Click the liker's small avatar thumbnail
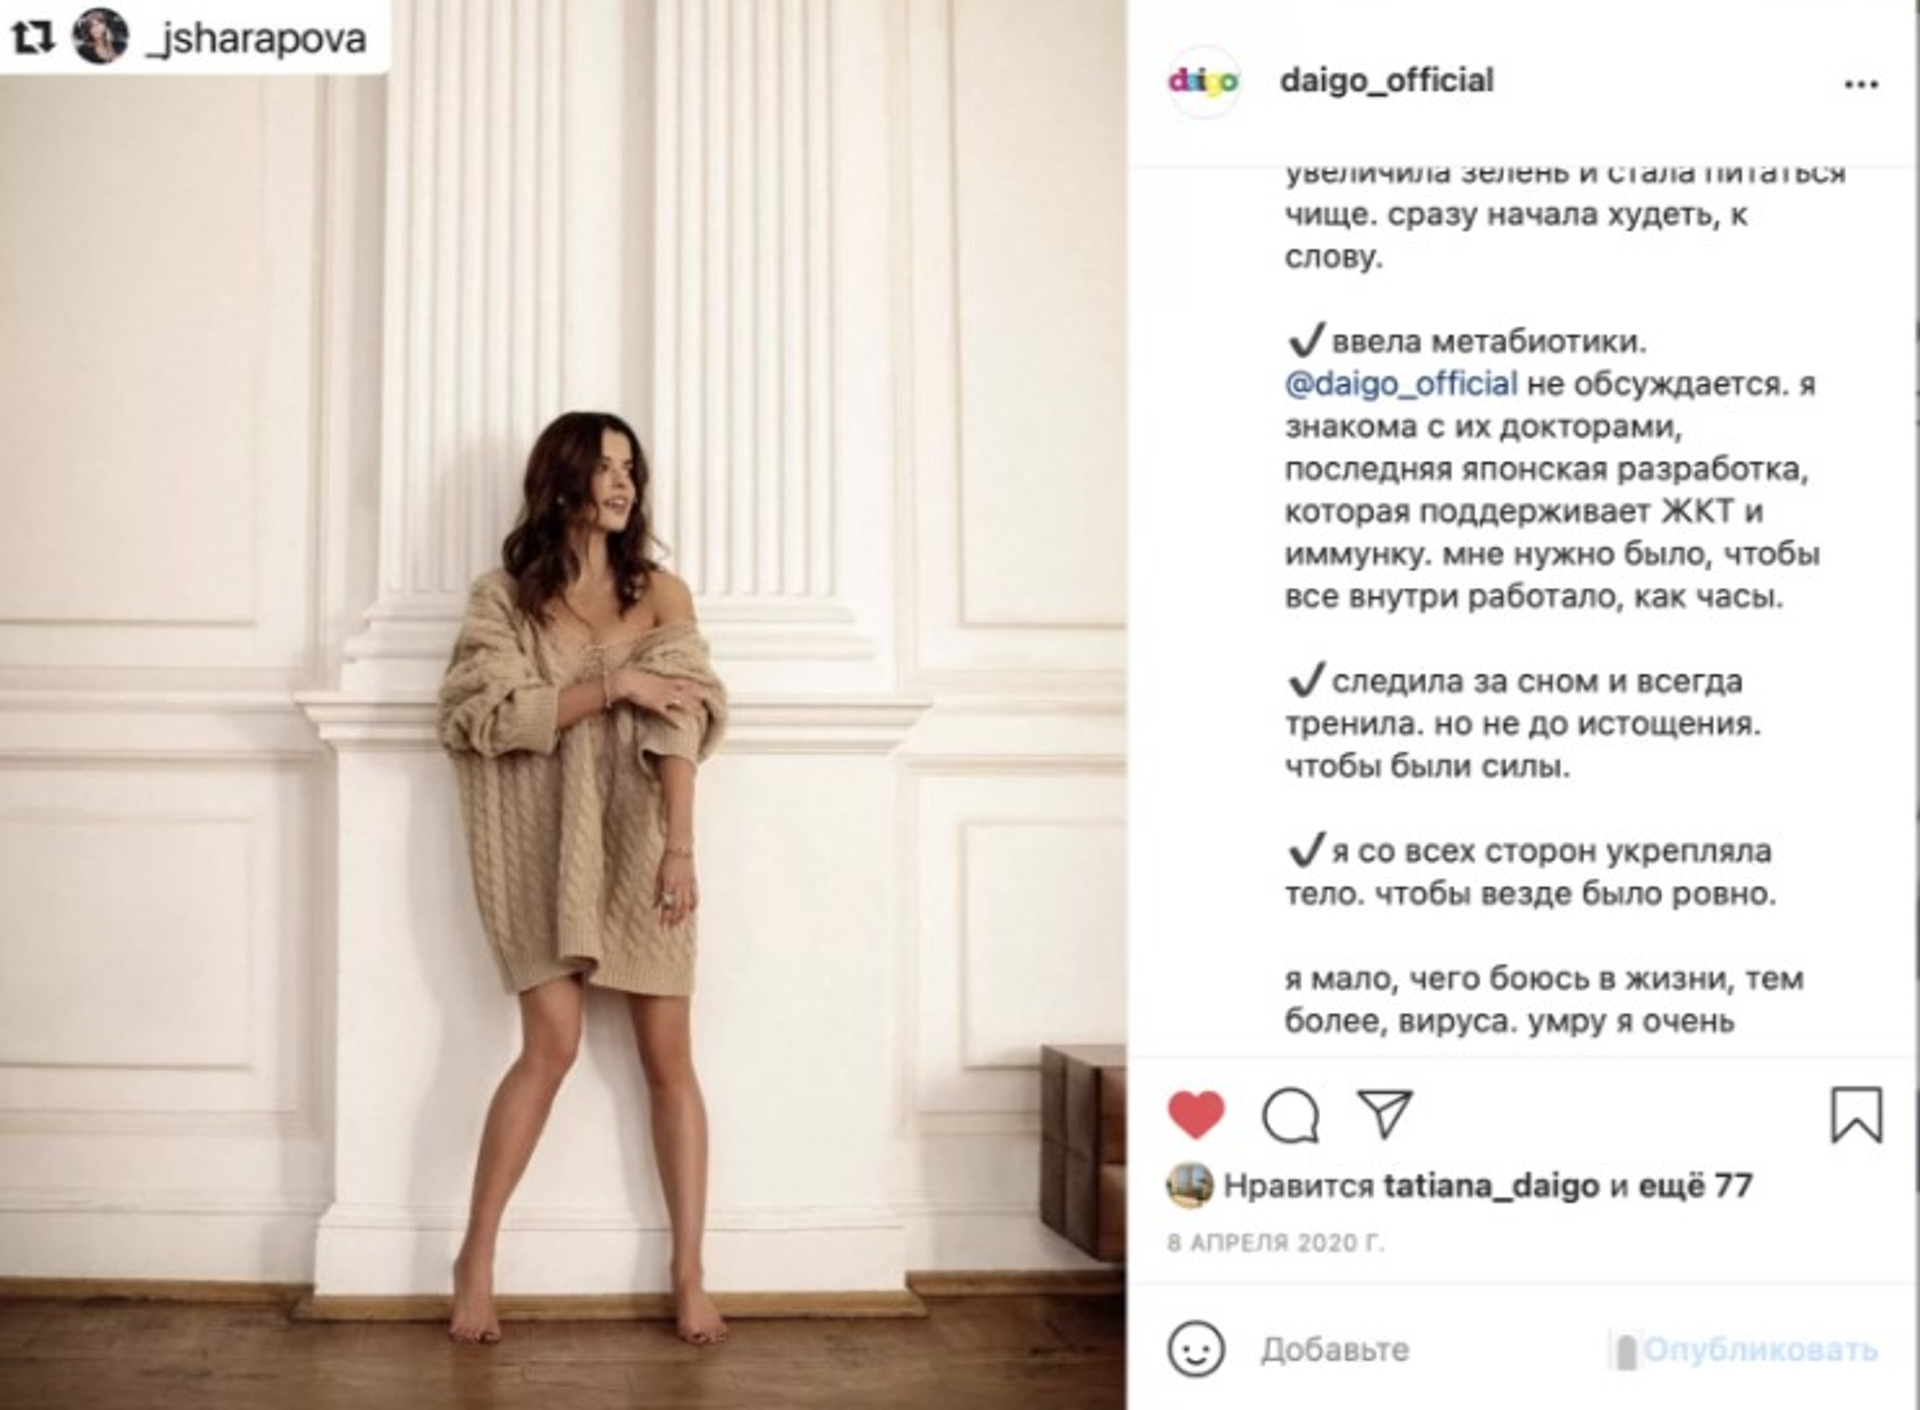Image resolution: width=1920 pixels, height=1410 pixels. 1189,1186
